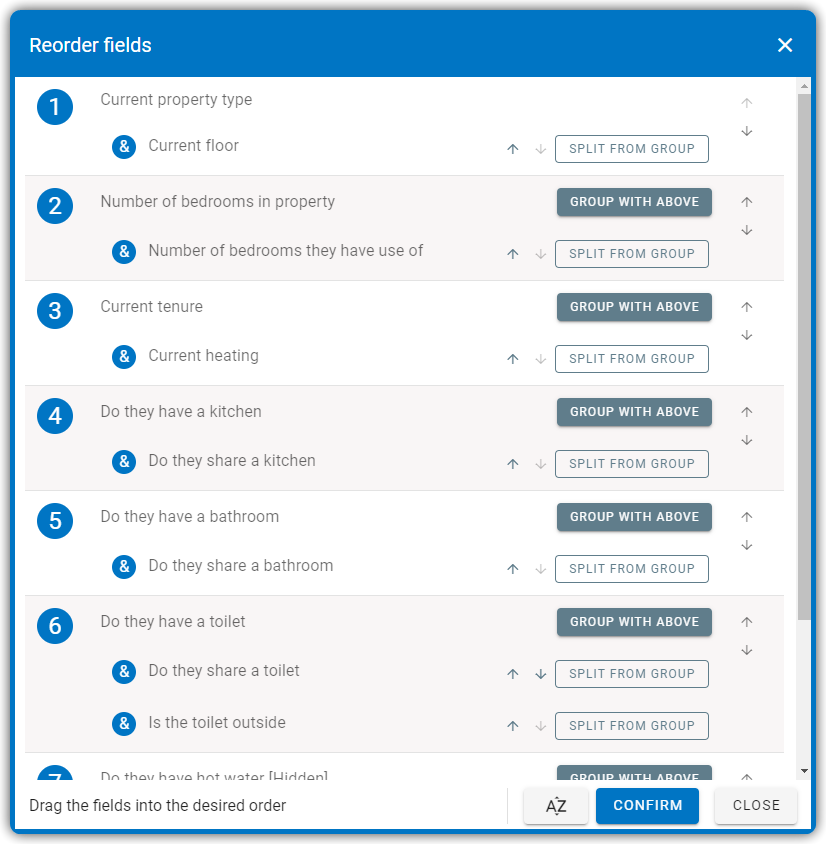Select the number 5 group badge

55,521
